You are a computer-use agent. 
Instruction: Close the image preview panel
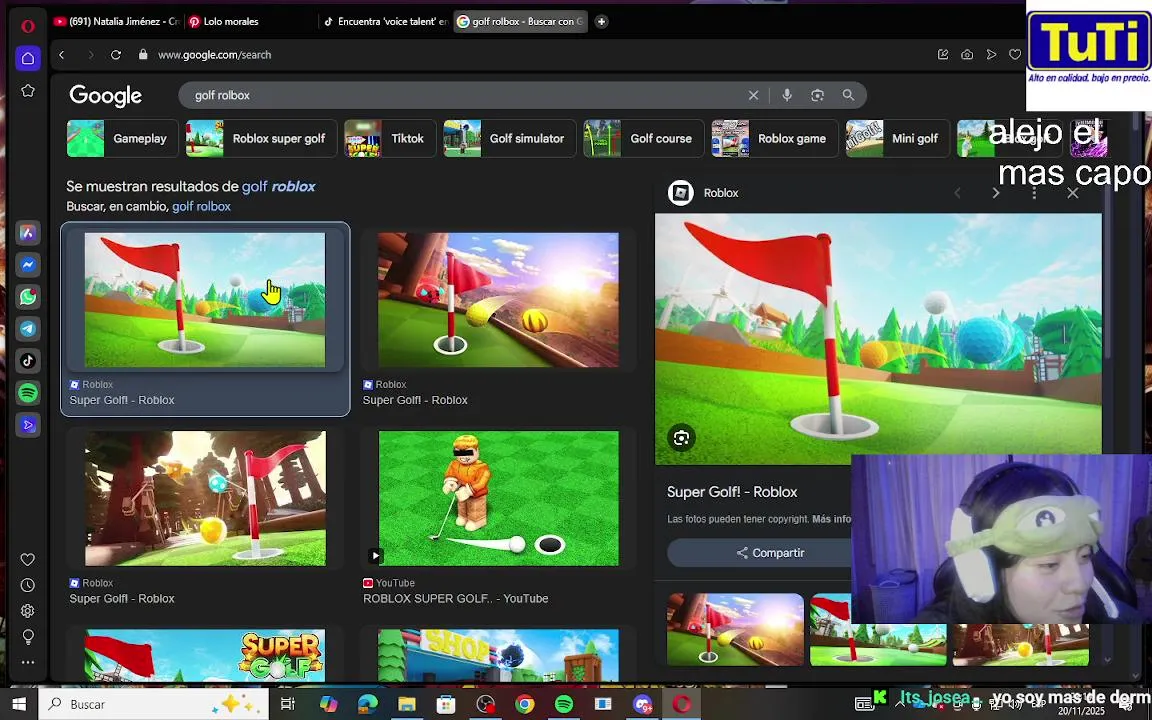tap(1073, 192)
